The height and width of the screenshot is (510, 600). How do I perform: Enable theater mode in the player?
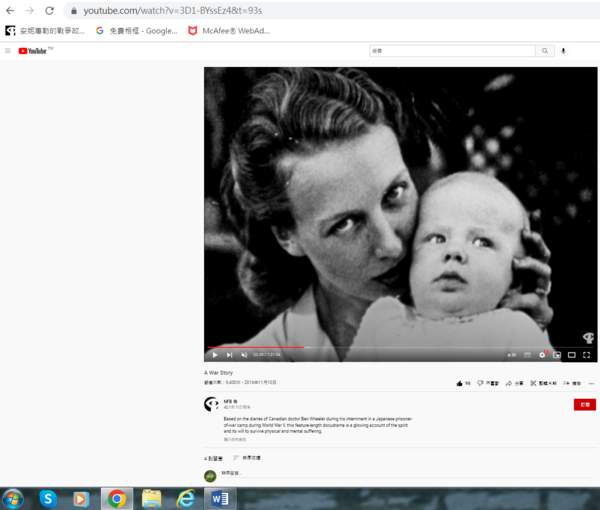[572, 355]
